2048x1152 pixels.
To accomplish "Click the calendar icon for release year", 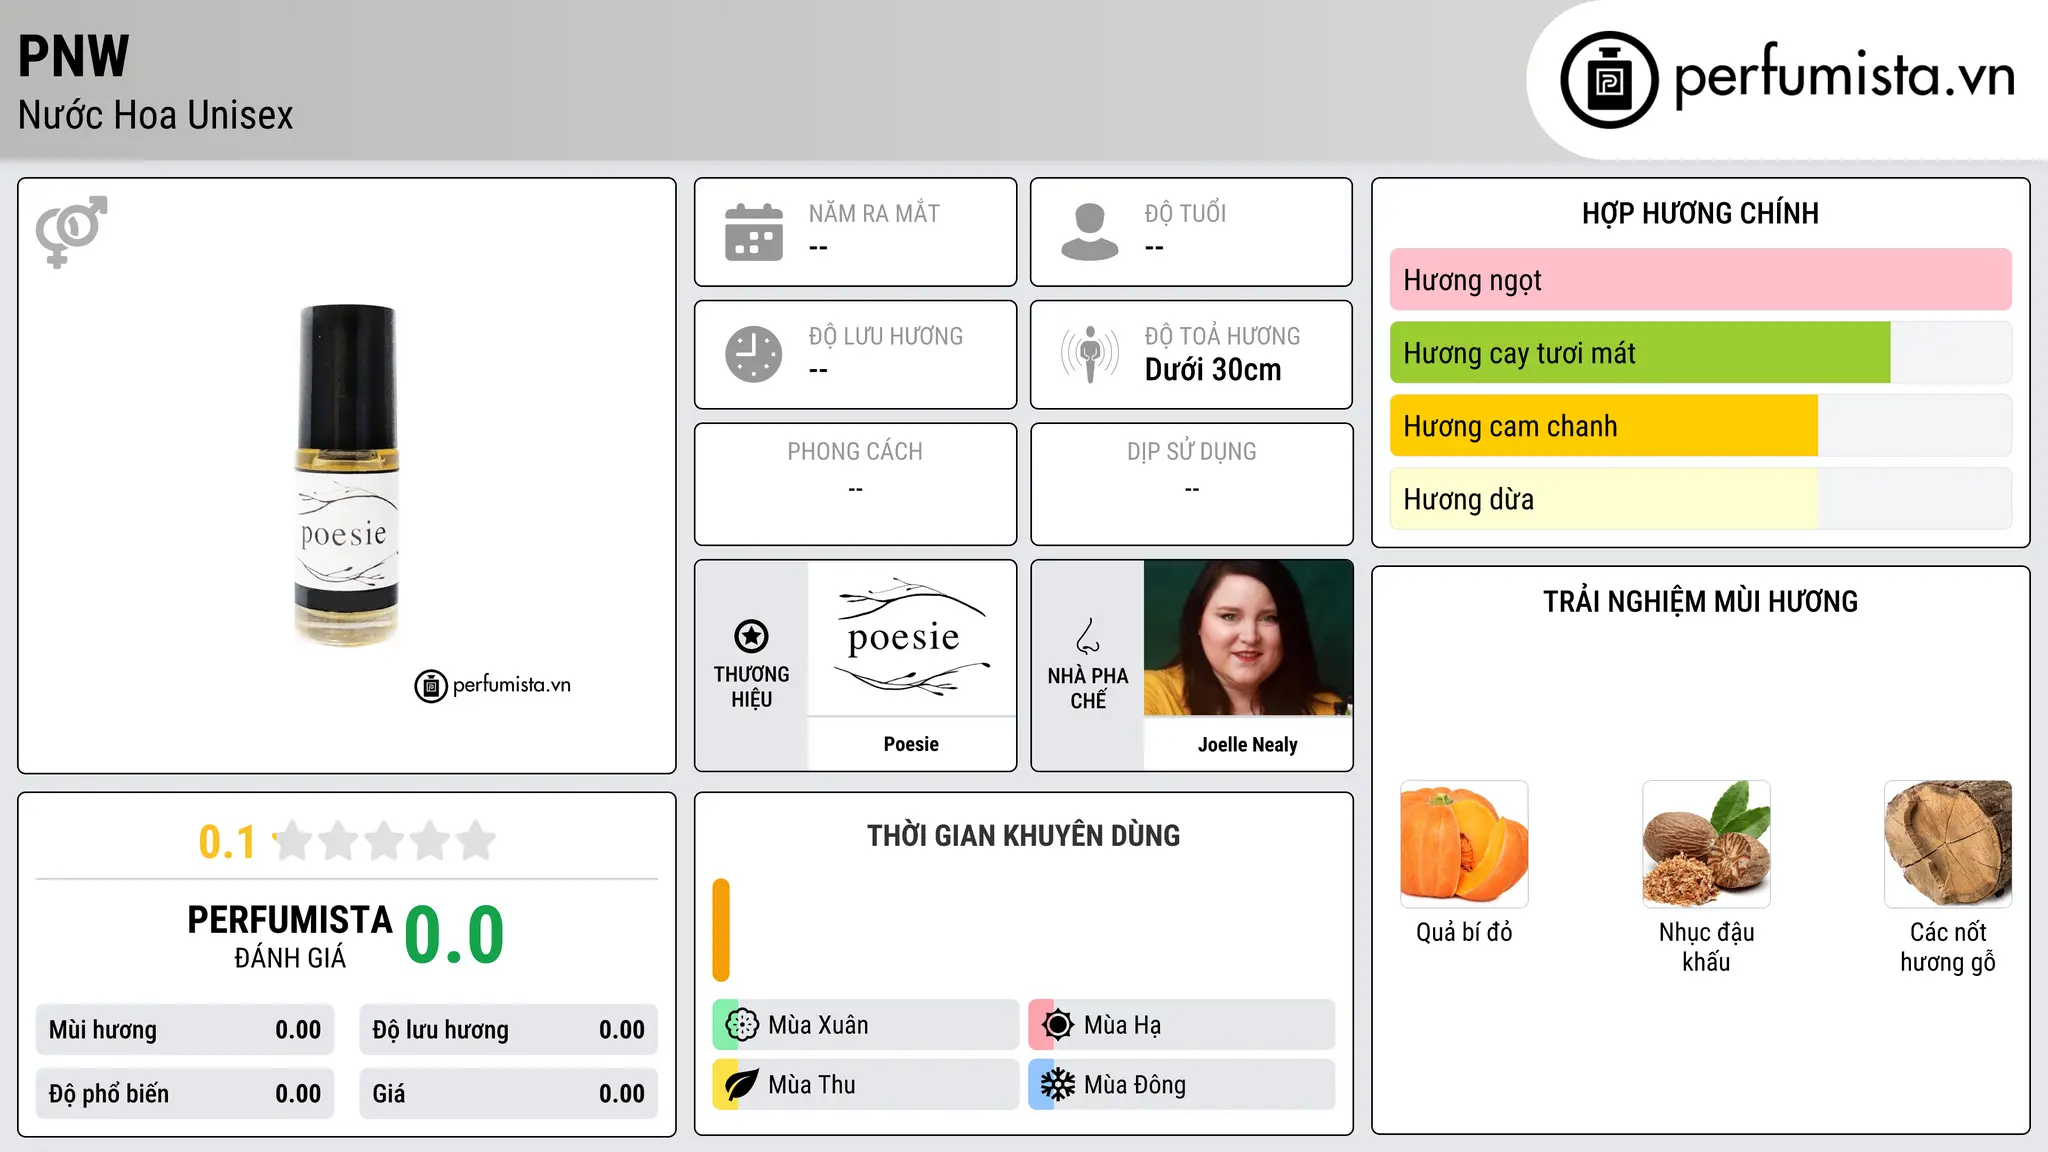I will (x=754, y=232).
